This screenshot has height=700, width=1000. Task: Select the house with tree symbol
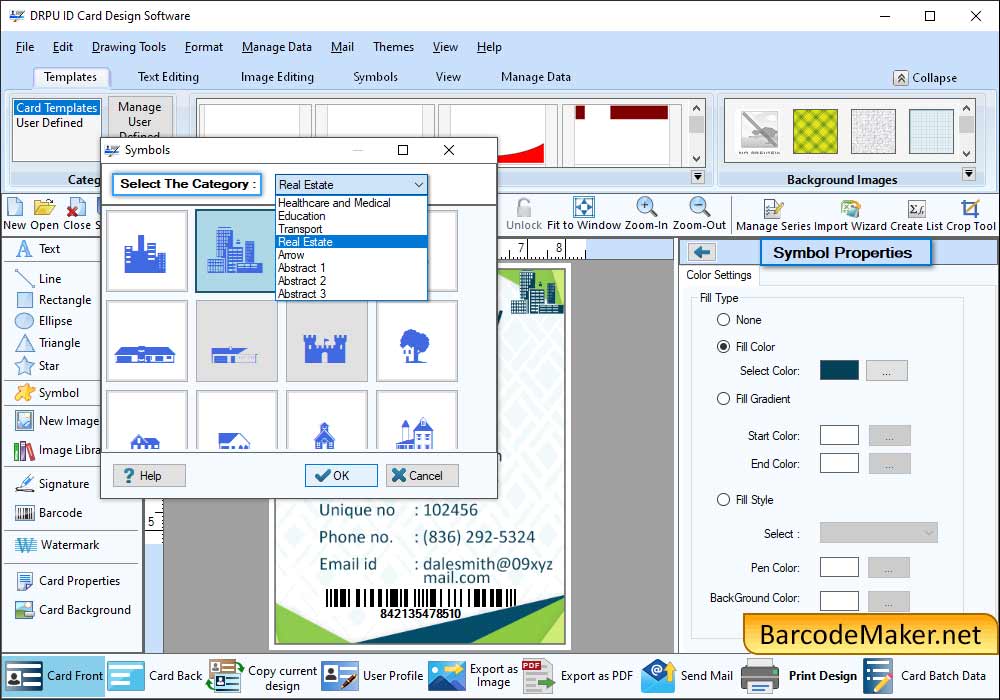click(417, 342)
